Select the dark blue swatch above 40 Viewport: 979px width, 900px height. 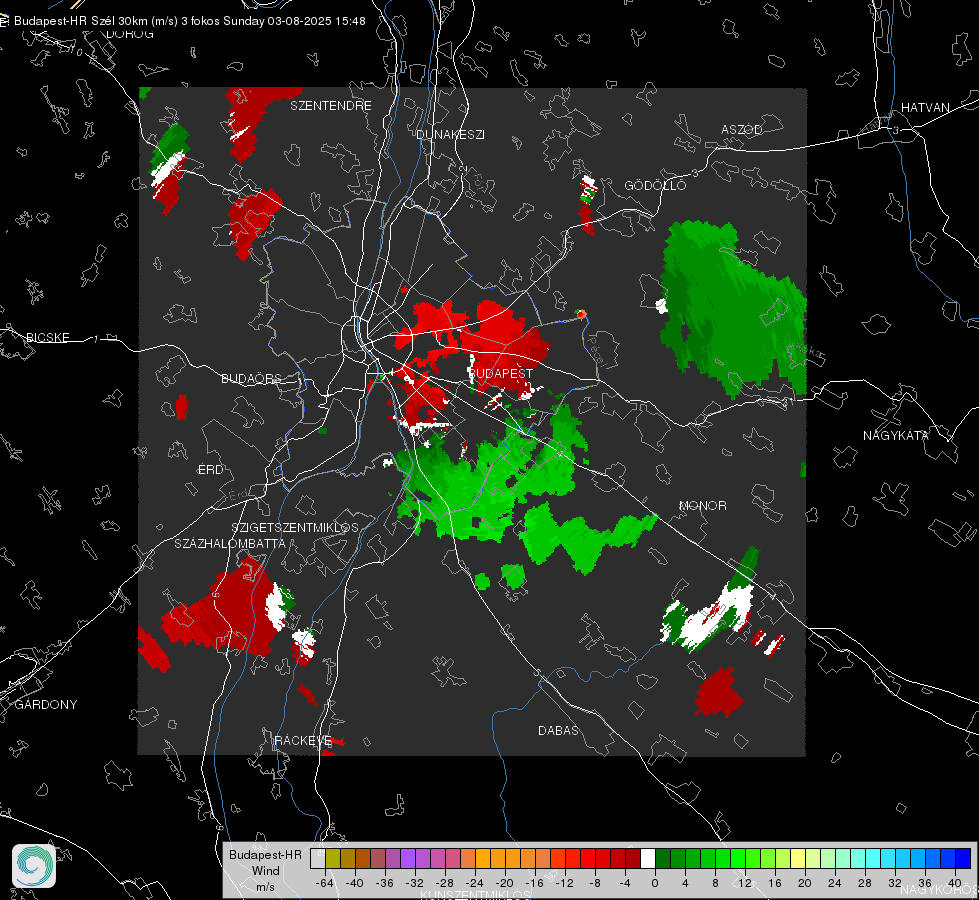click(x=963, y=858)
